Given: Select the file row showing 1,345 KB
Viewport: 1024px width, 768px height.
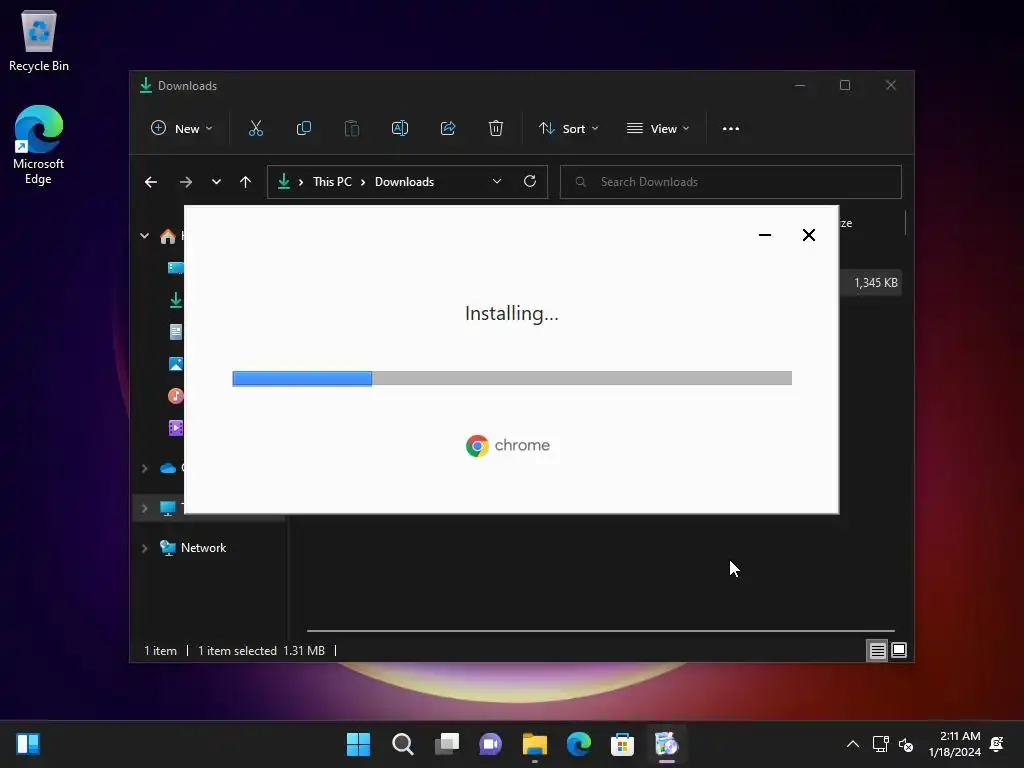Looking at the screenshot, I should [x=871, y=283].
